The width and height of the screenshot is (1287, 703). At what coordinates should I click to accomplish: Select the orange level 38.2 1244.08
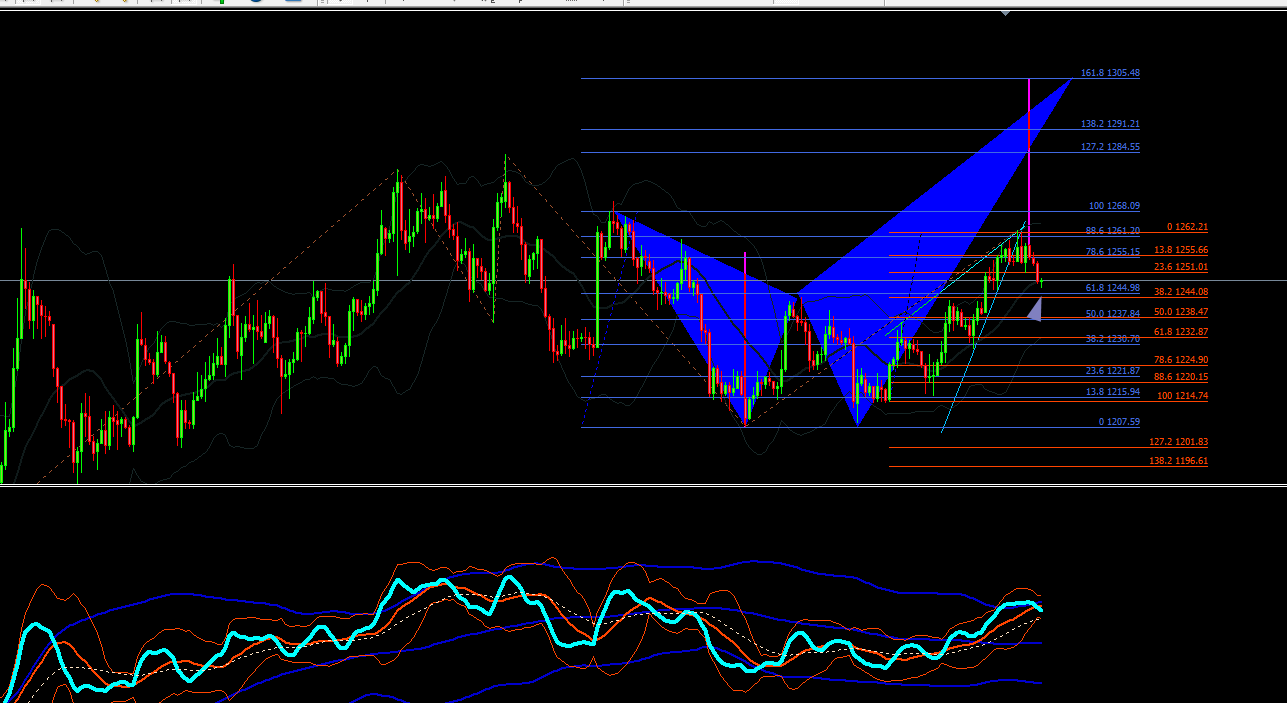click(x=1181, y=292)
